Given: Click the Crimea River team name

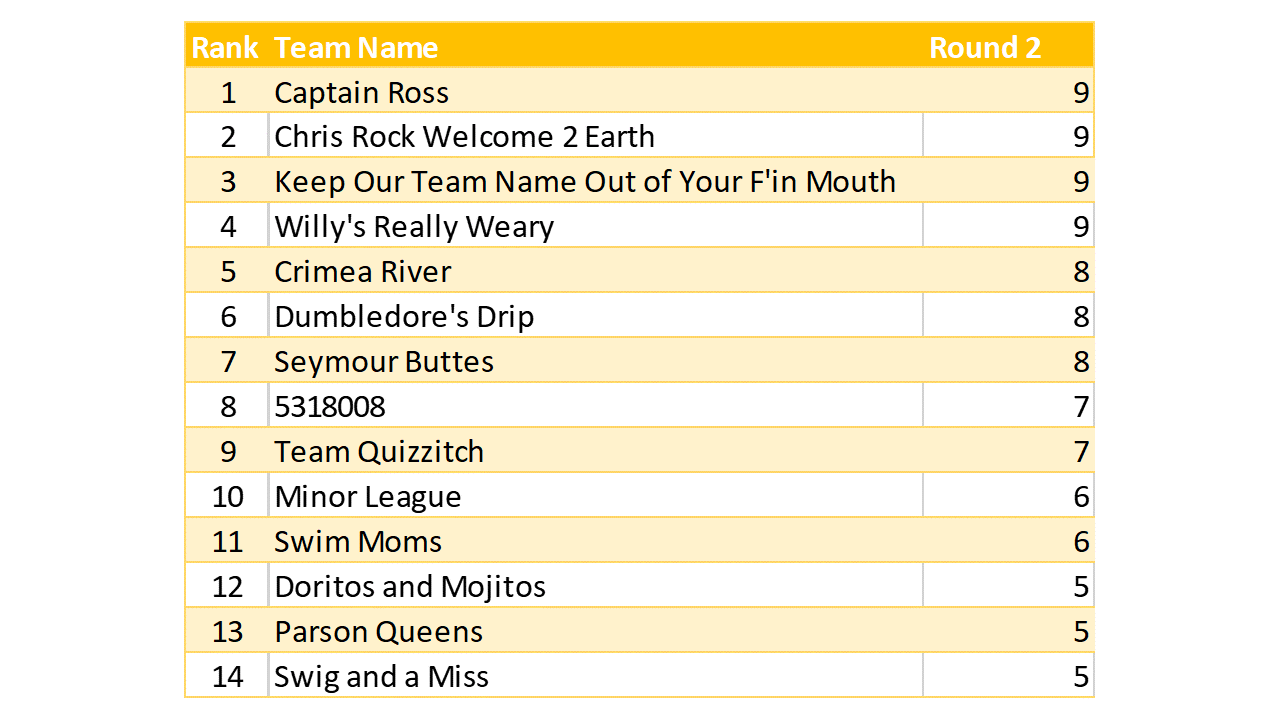Looking at the screenshot, I should tap(362, 271).
